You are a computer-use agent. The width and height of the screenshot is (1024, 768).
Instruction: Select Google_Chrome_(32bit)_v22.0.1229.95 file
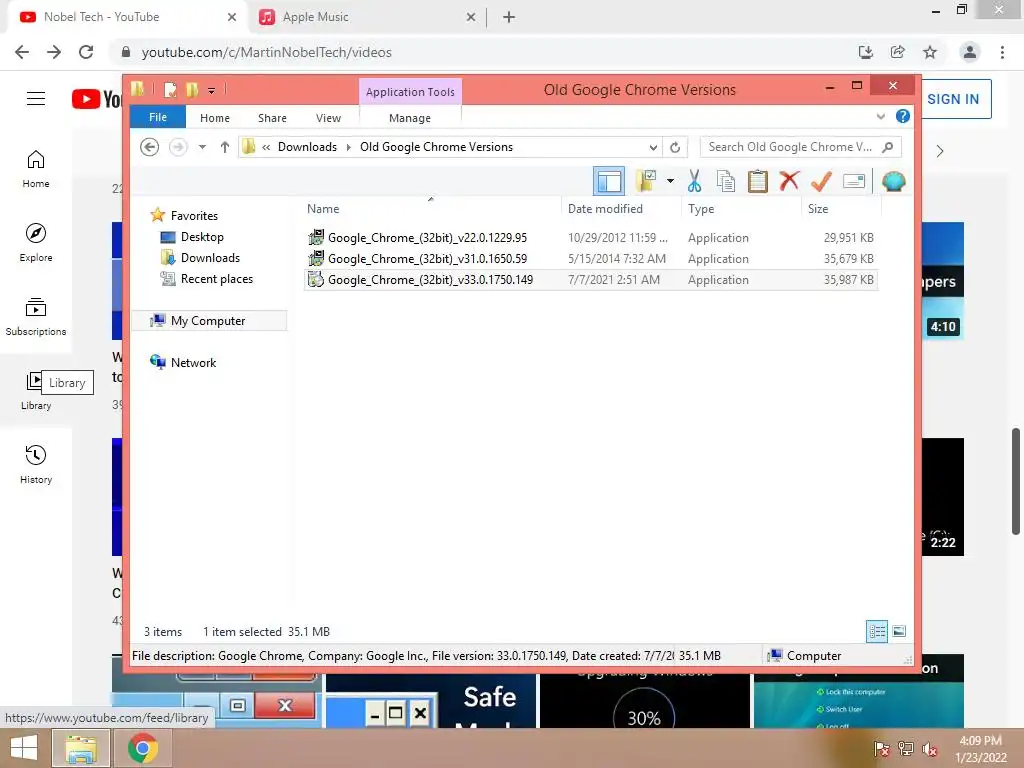point(590,238)
